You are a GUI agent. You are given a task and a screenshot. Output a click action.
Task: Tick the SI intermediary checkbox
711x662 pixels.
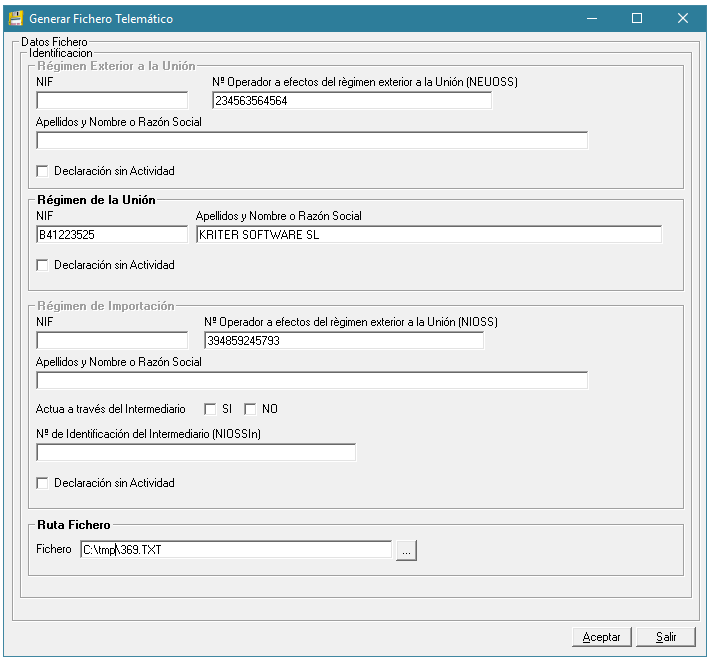[210, 409]
